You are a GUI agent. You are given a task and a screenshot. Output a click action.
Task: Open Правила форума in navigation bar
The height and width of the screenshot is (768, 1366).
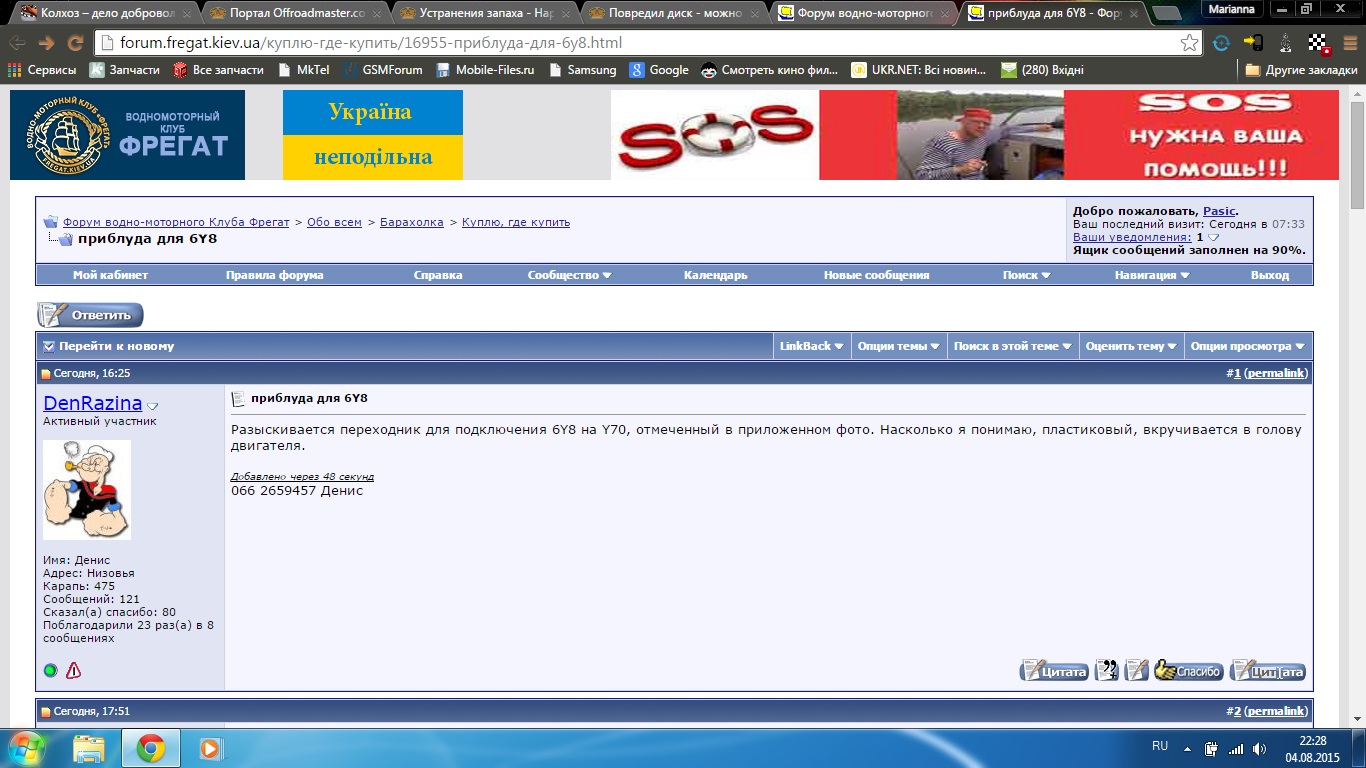274,275
